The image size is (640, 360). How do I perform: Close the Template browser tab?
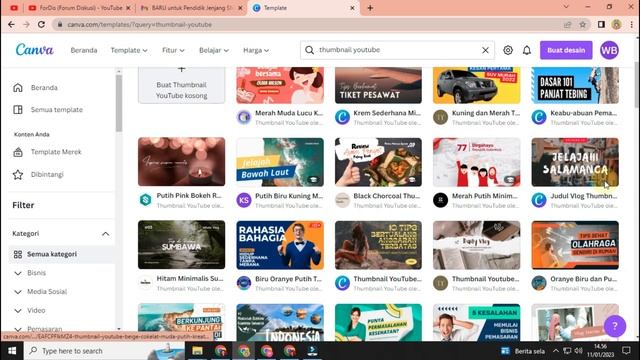coord(352,8)
